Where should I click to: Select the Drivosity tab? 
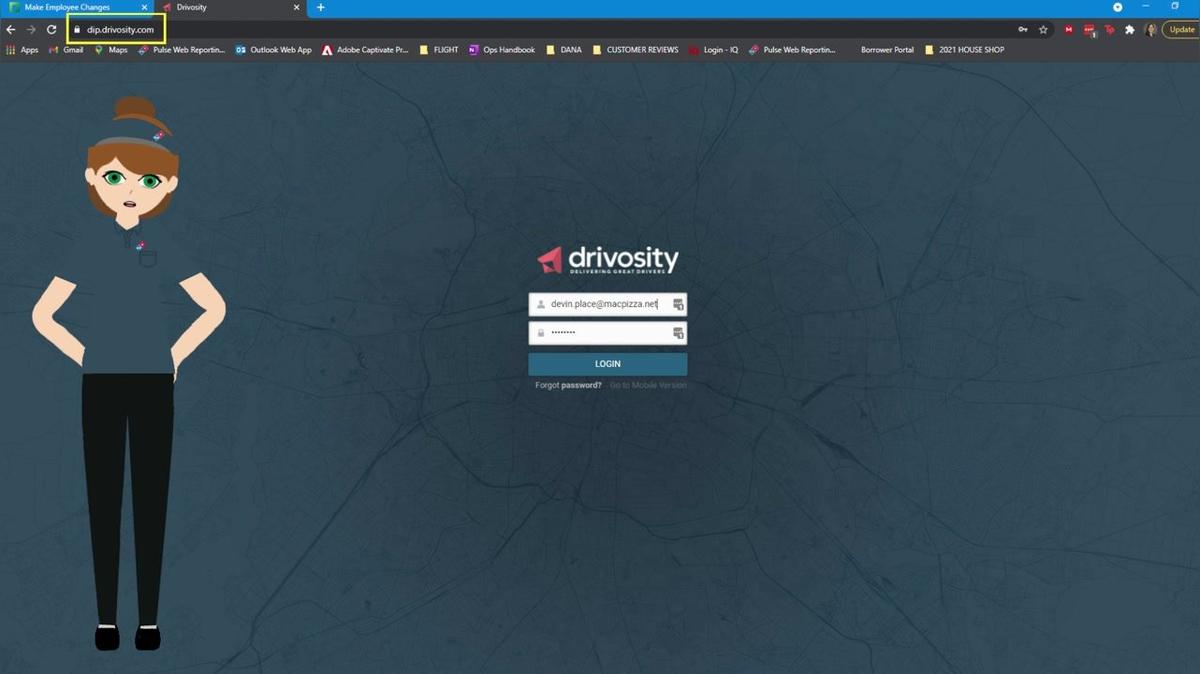(x=230, y=8)
